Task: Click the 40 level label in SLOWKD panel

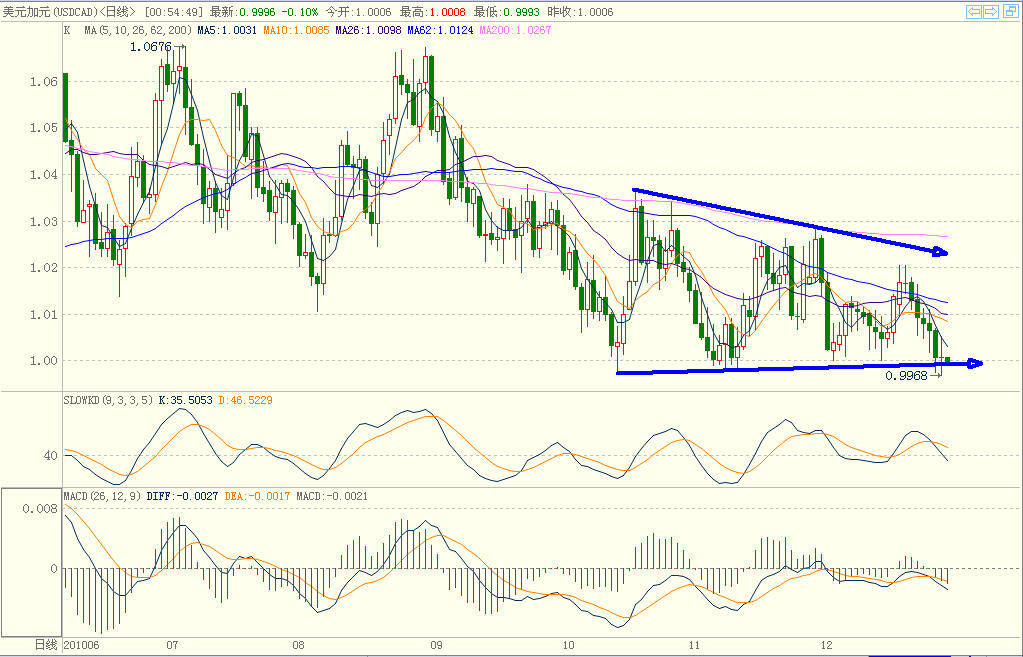Action: click(x=51, y=456)
